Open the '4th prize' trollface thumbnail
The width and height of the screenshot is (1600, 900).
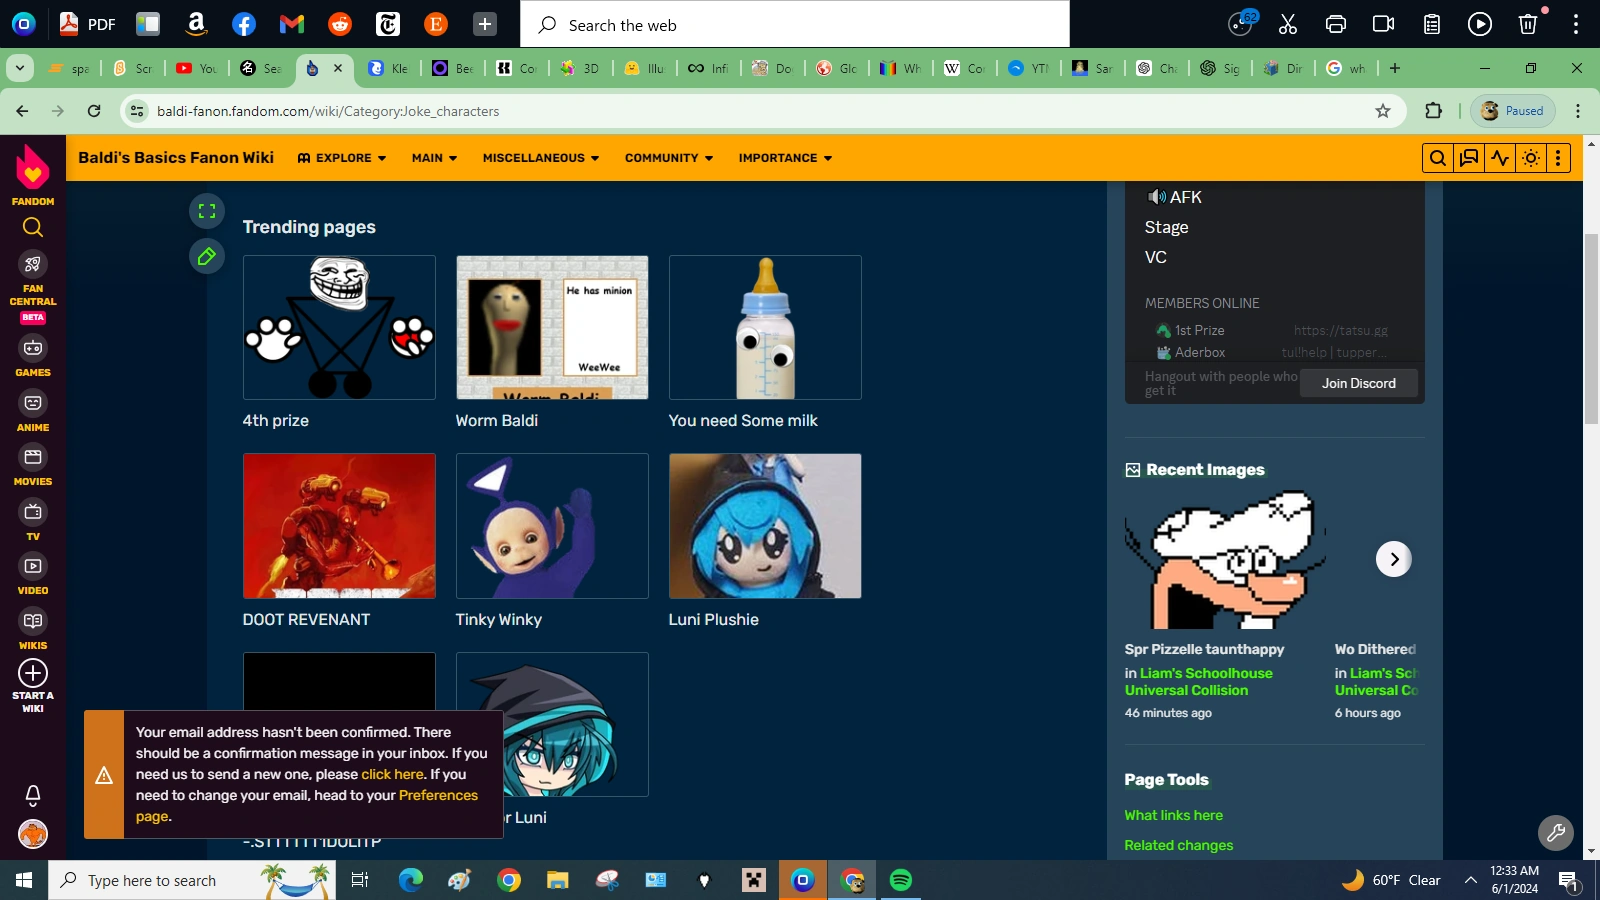(x=339, y=327)
